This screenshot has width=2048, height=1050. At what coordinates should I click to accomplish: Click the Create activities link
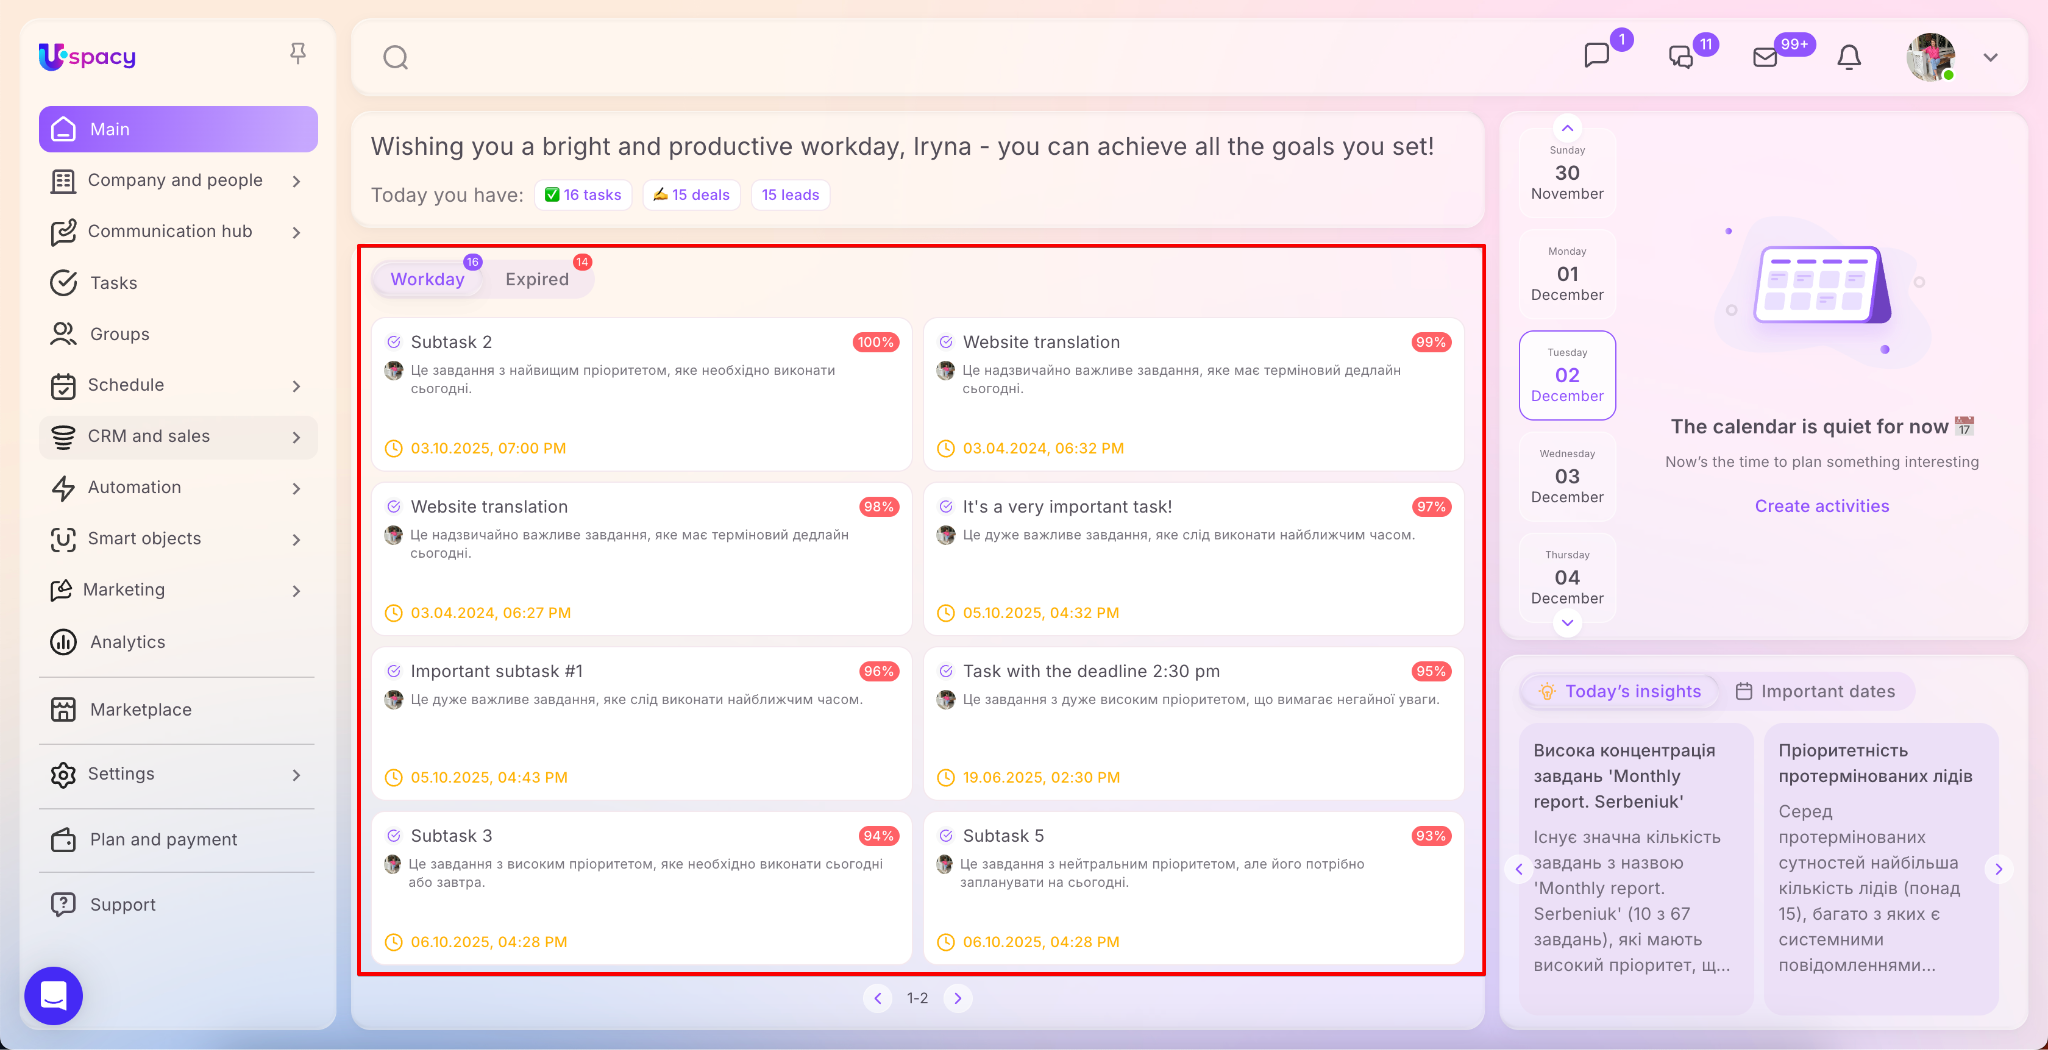pyautogui.click(x=1821, y=506)
